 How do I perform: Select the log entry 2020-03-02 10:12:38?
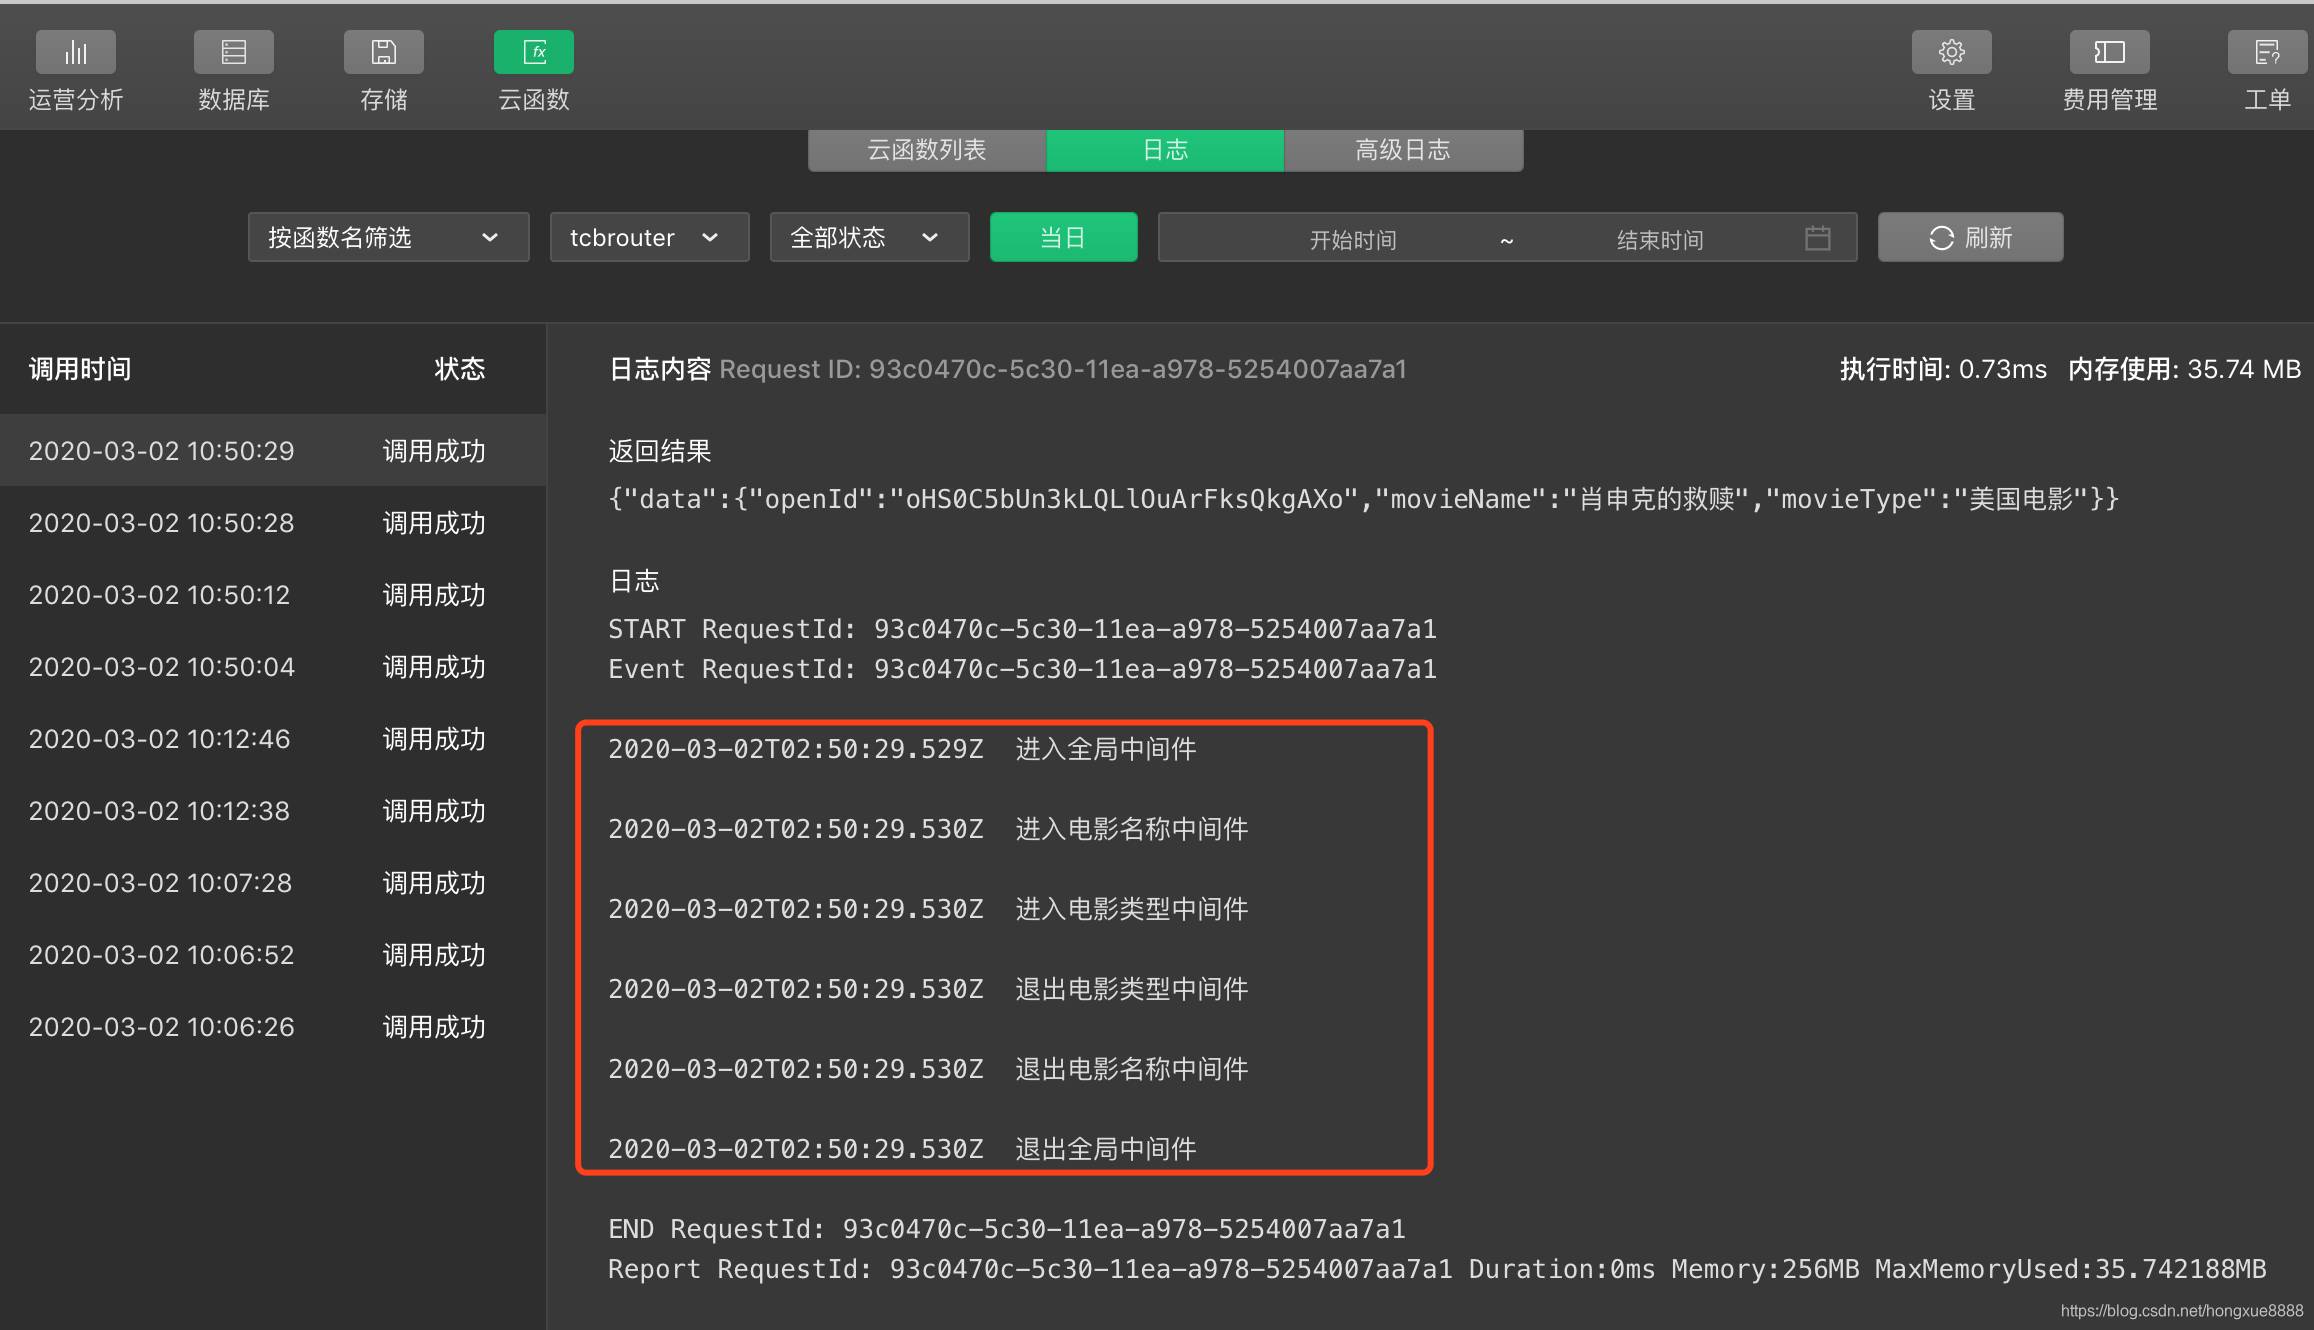pyautogui.click(x=273, y=810)
